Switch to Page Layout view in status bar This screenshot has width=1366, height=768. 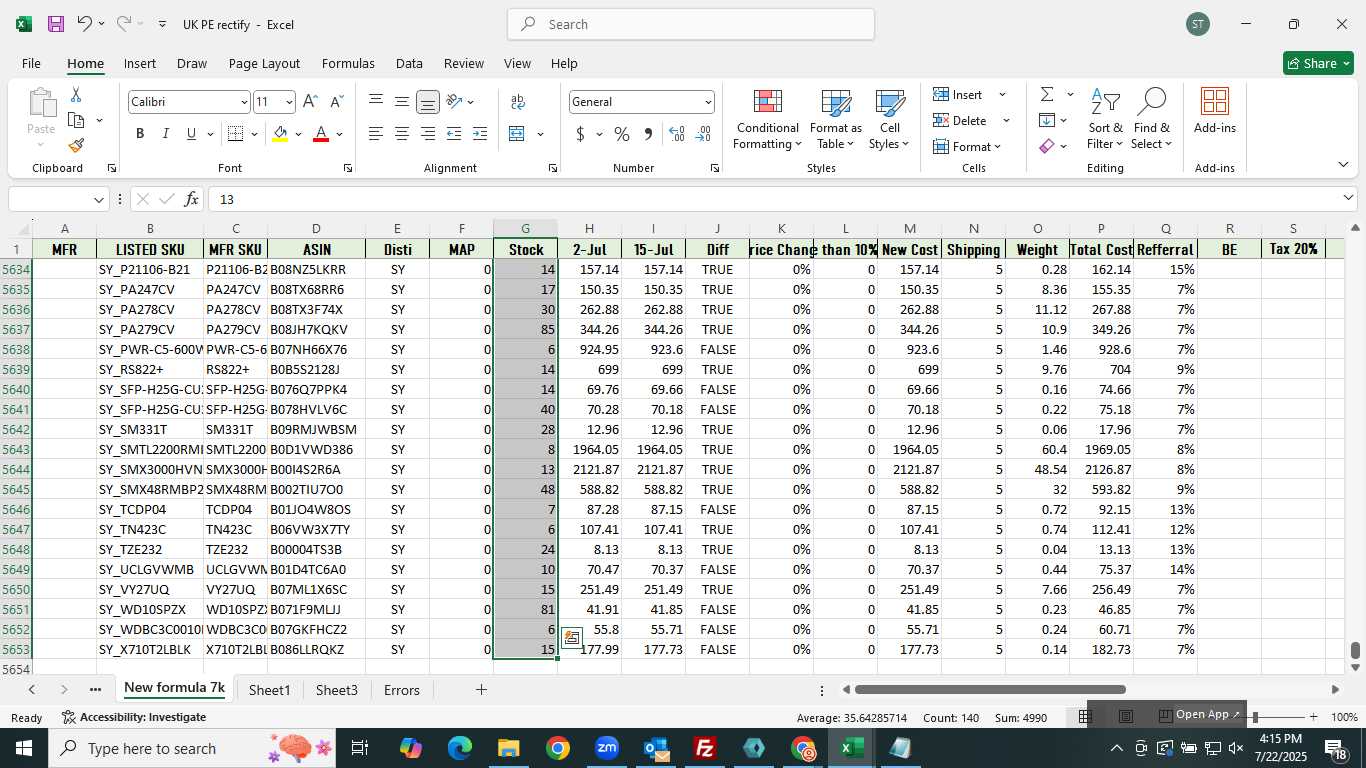click(x=1125, y=717)
